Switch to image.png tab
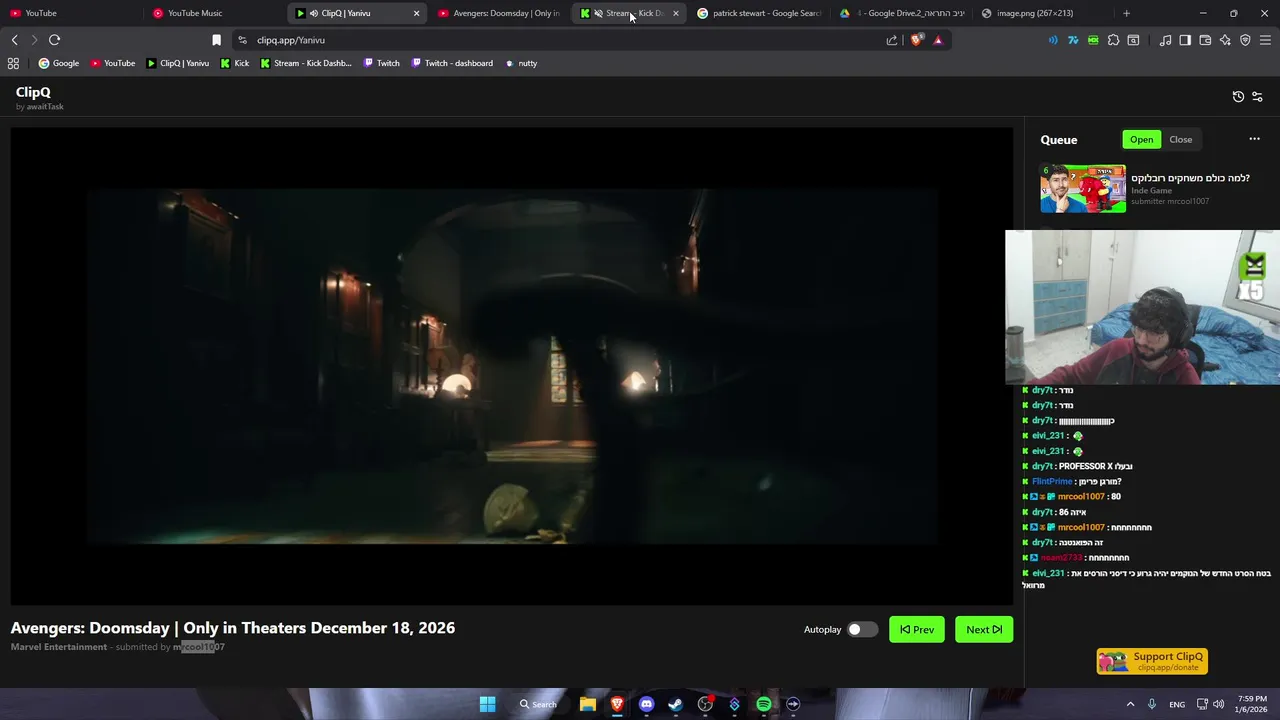The width and height of the screenshot is (1280, 720). coord(1045,13)
